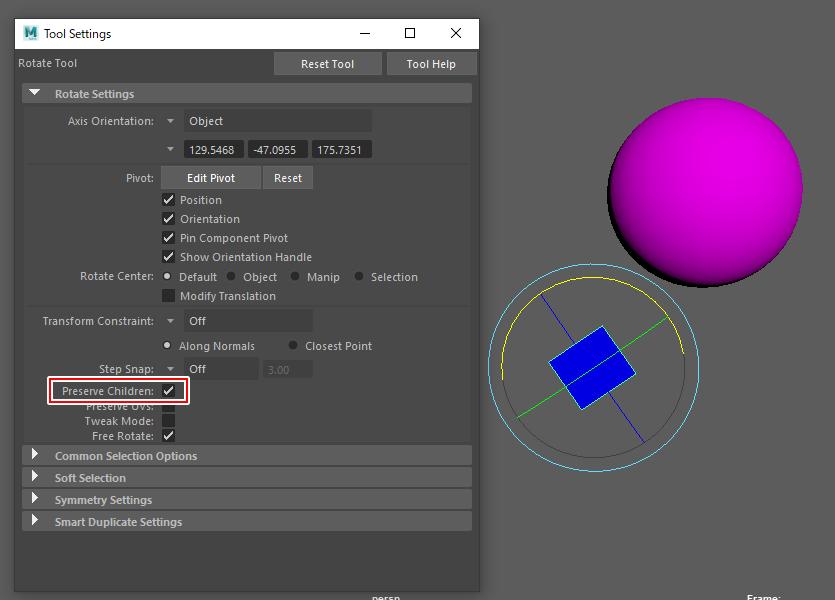Select the Manip rotate center radio button
Image resolution: width=835 pixels, height=600 pixels.
pyautogui.click(x=296, y=277)
